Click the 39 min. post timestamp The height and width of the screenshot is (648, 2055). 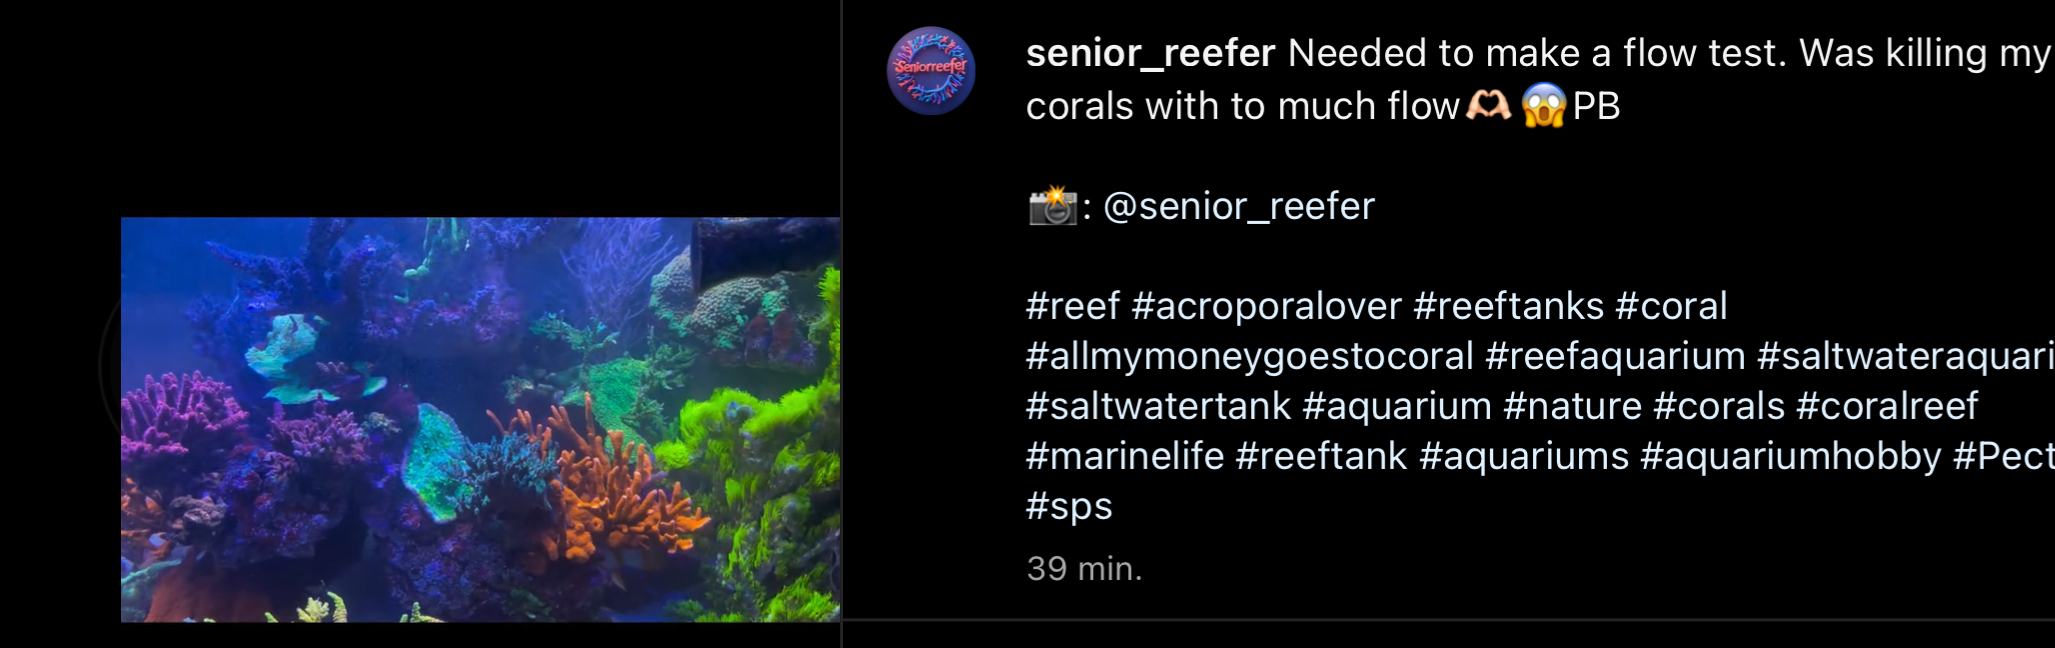1084,569
